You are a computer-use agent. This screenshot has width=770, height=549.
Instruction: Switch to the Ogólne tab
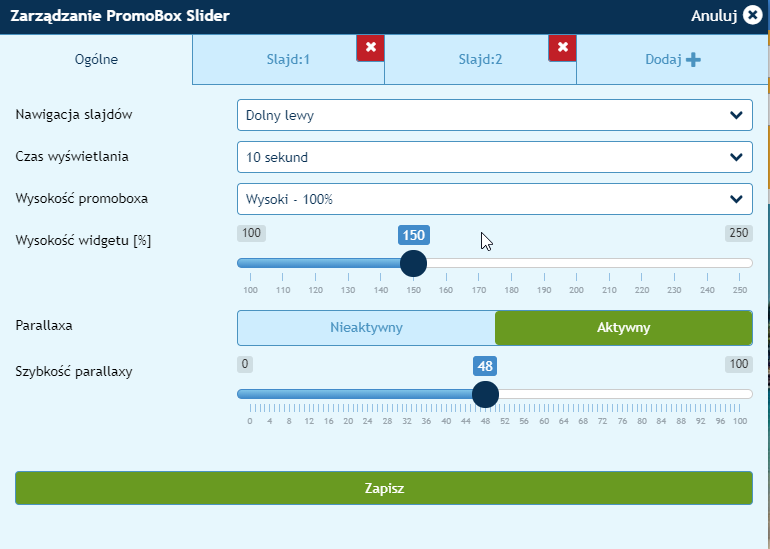pos(96,59)
